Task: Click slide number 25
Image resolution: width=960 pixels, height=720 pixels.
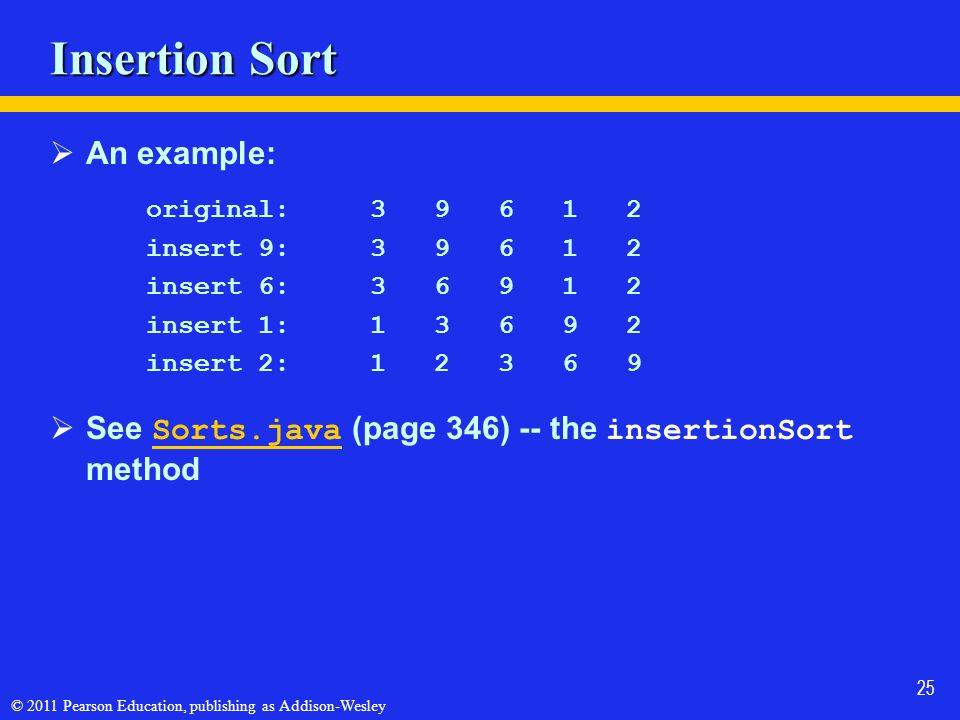Action: click(x=925, y=688)
